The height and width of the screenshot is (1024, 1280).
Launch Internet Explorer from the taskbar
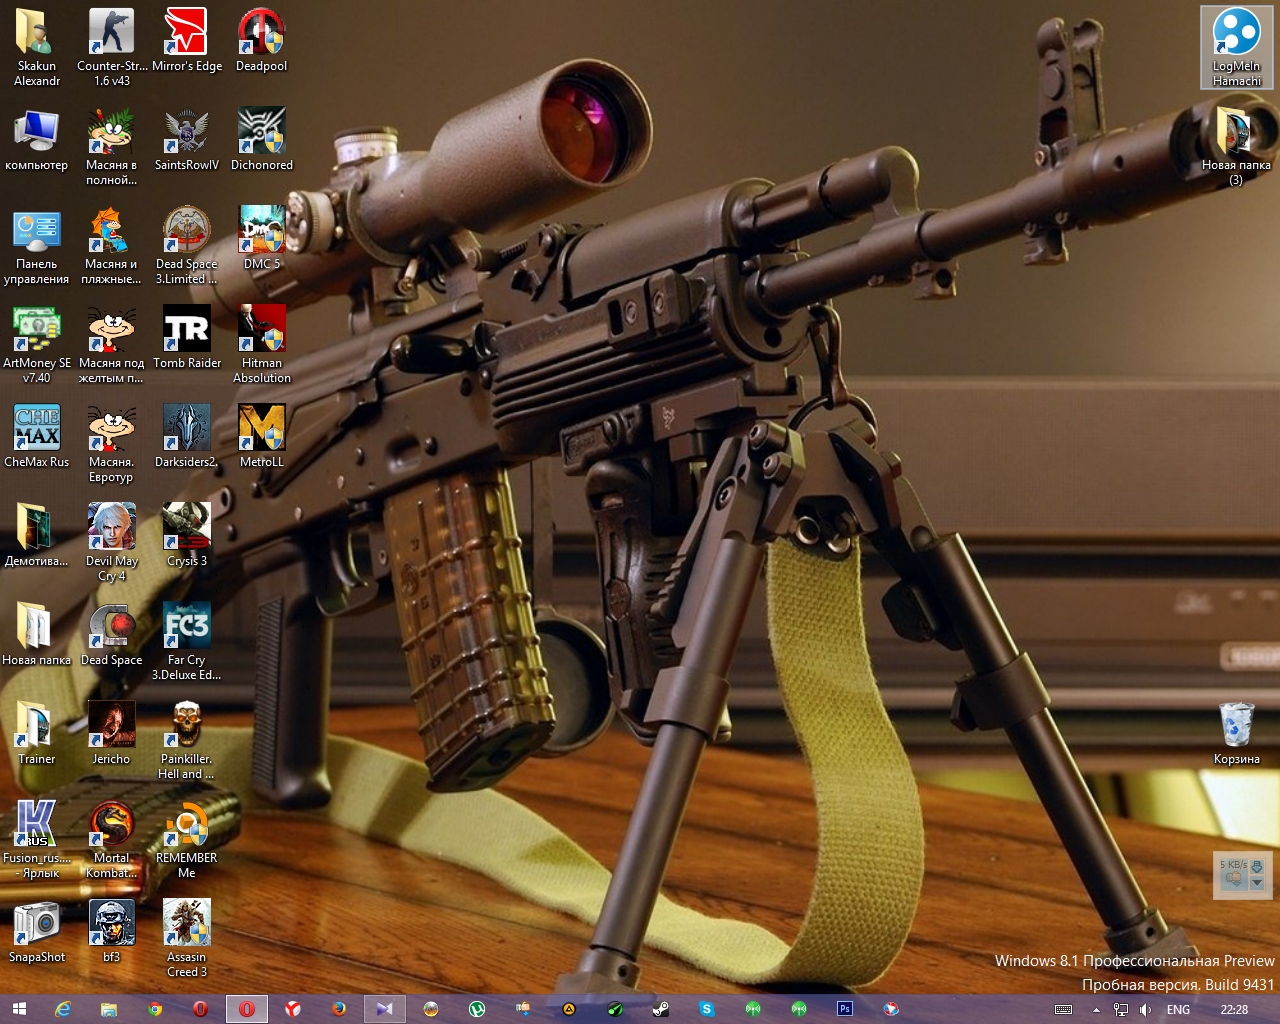[x=63, y=1009]
